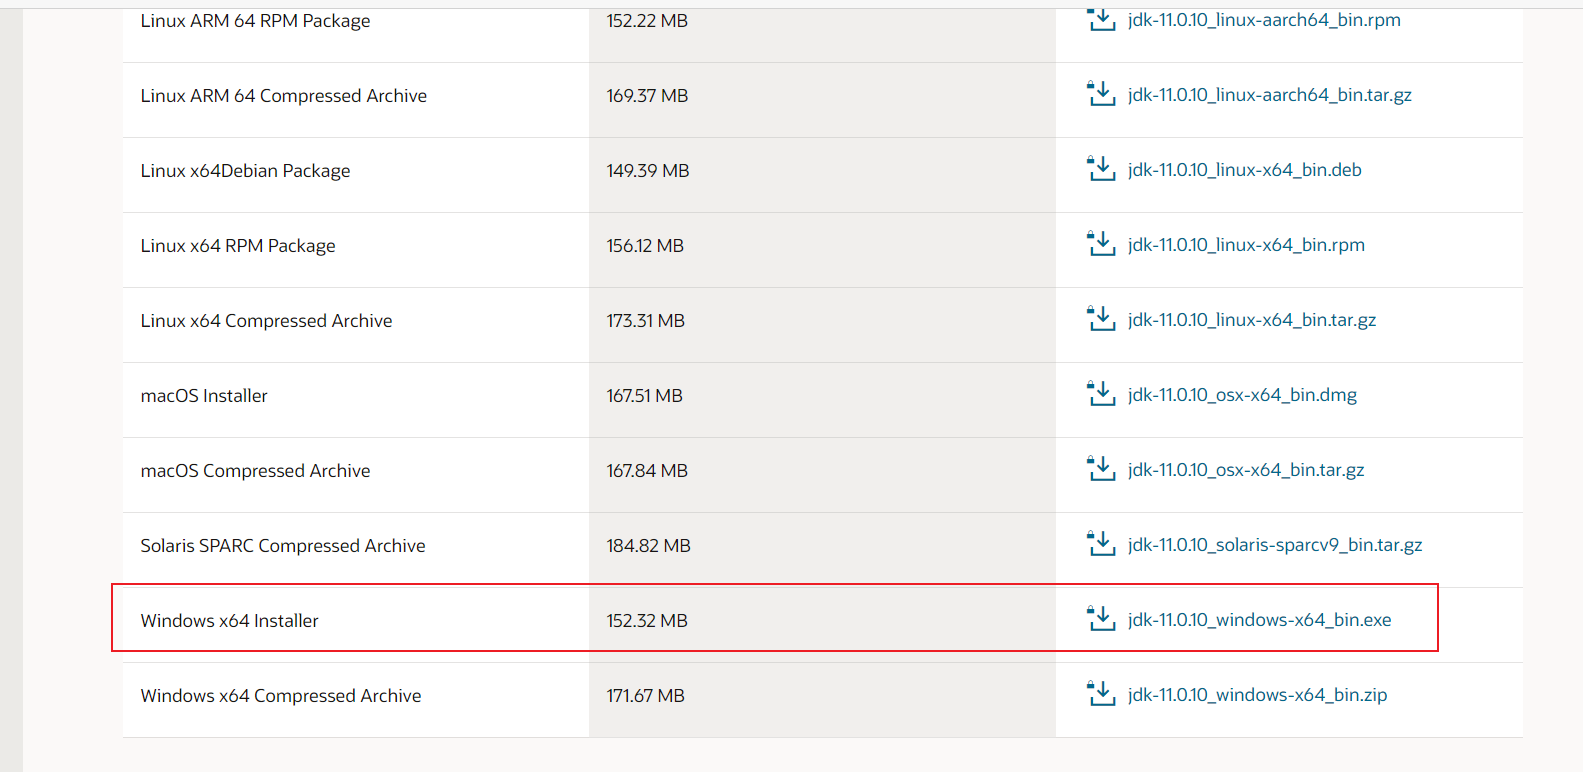1583x772 pixels.
Task: Click download icon for linux-aarch64_bin.tar.gz
Action: click(1101, 93)
